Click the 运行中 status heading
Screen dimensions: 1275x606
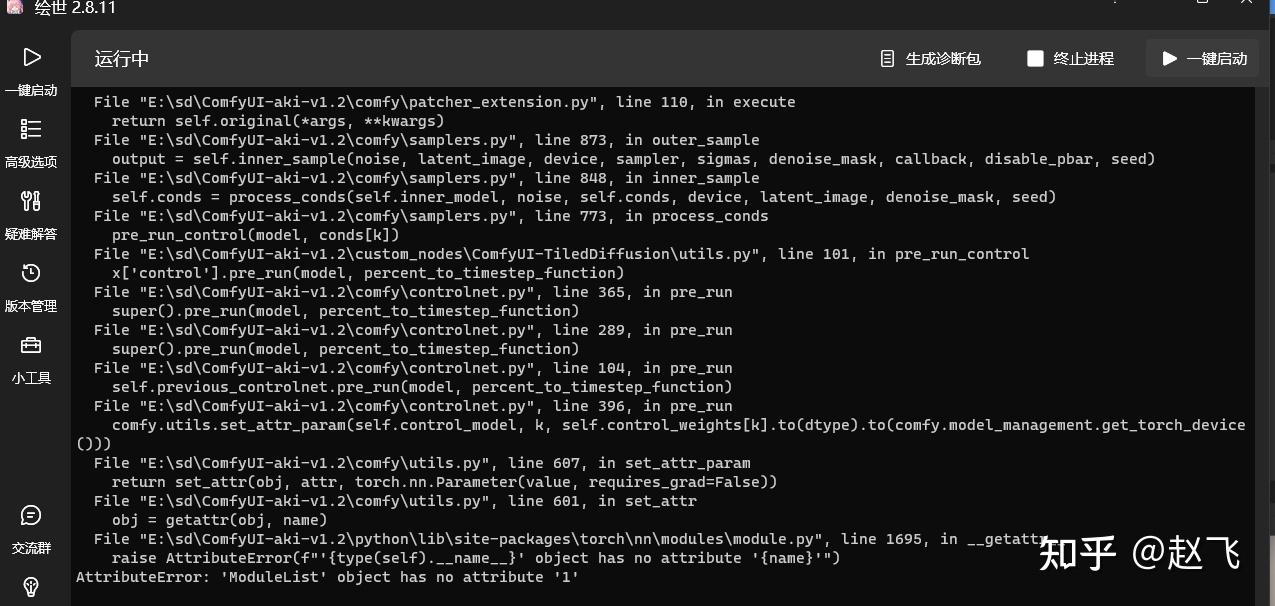[122, 59]
